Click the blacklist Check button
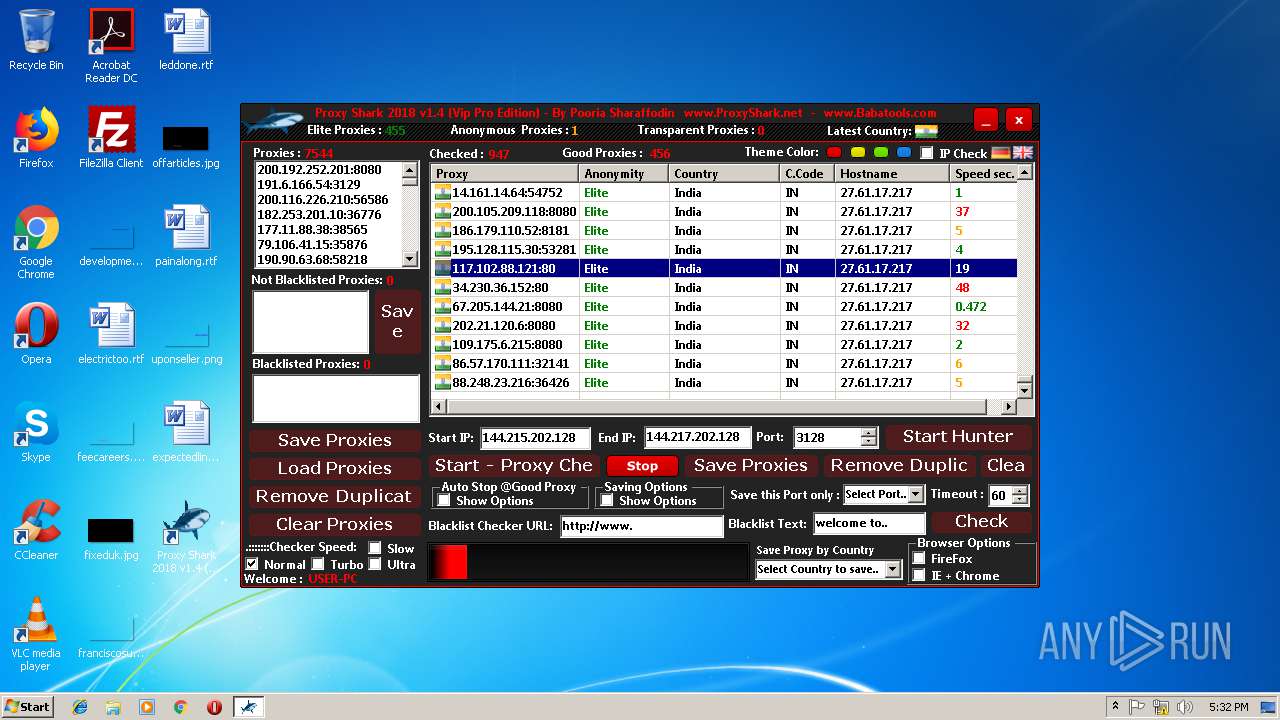 981,522
